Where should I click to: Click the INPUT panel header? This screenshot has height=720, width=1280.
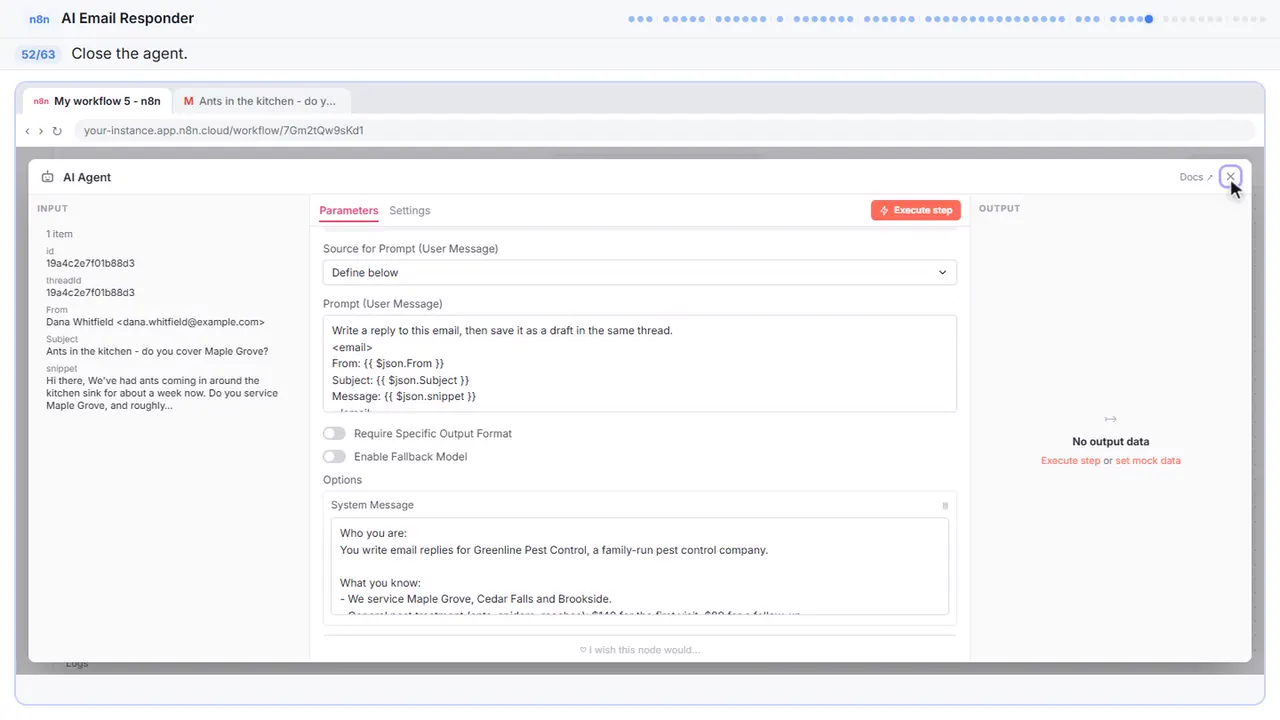point(52,209)
